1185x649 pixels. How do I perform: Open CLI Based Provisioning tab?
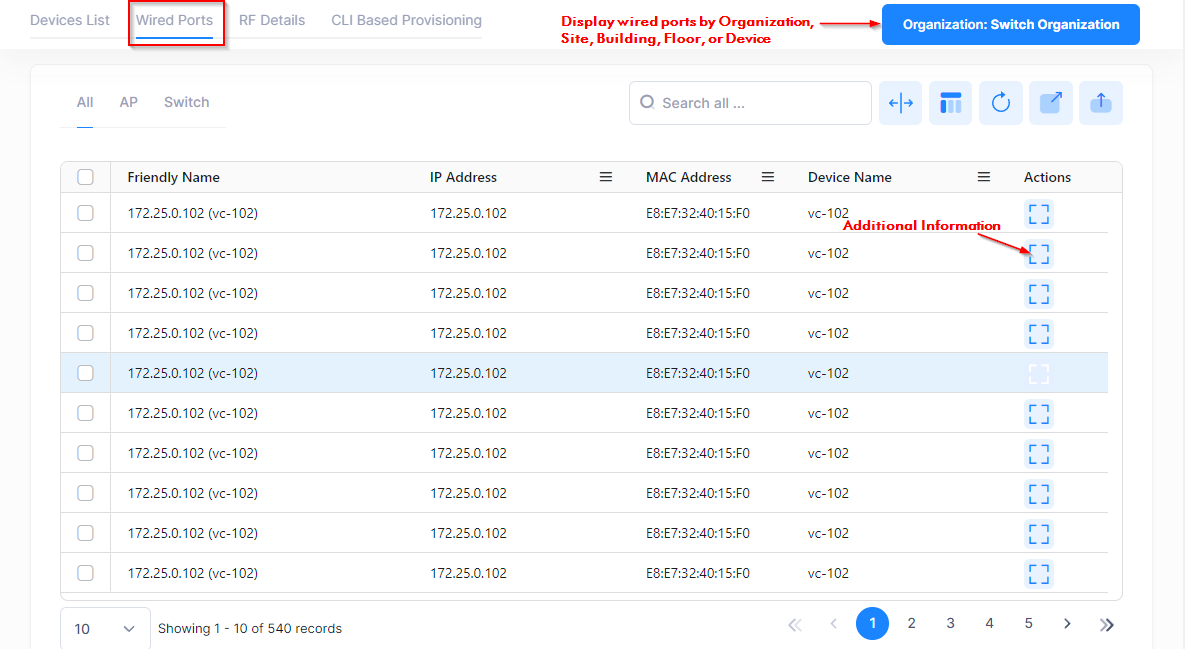(x=407, y=20)
